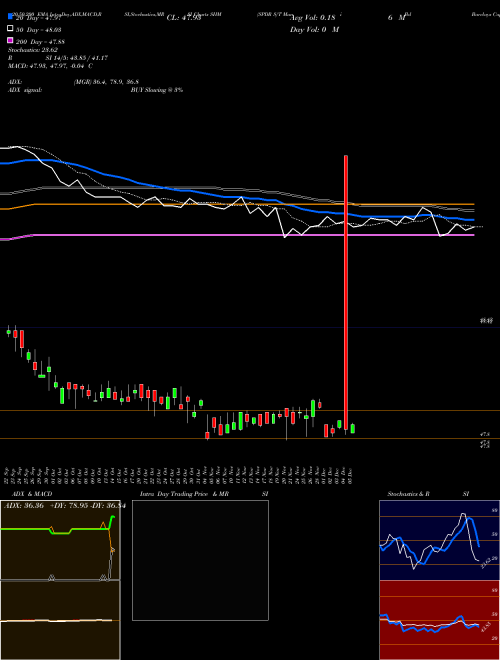This screenshot has height=660, width=500.
Task: Click the tall red volume spike bar
Action: [x=346, y=293]
